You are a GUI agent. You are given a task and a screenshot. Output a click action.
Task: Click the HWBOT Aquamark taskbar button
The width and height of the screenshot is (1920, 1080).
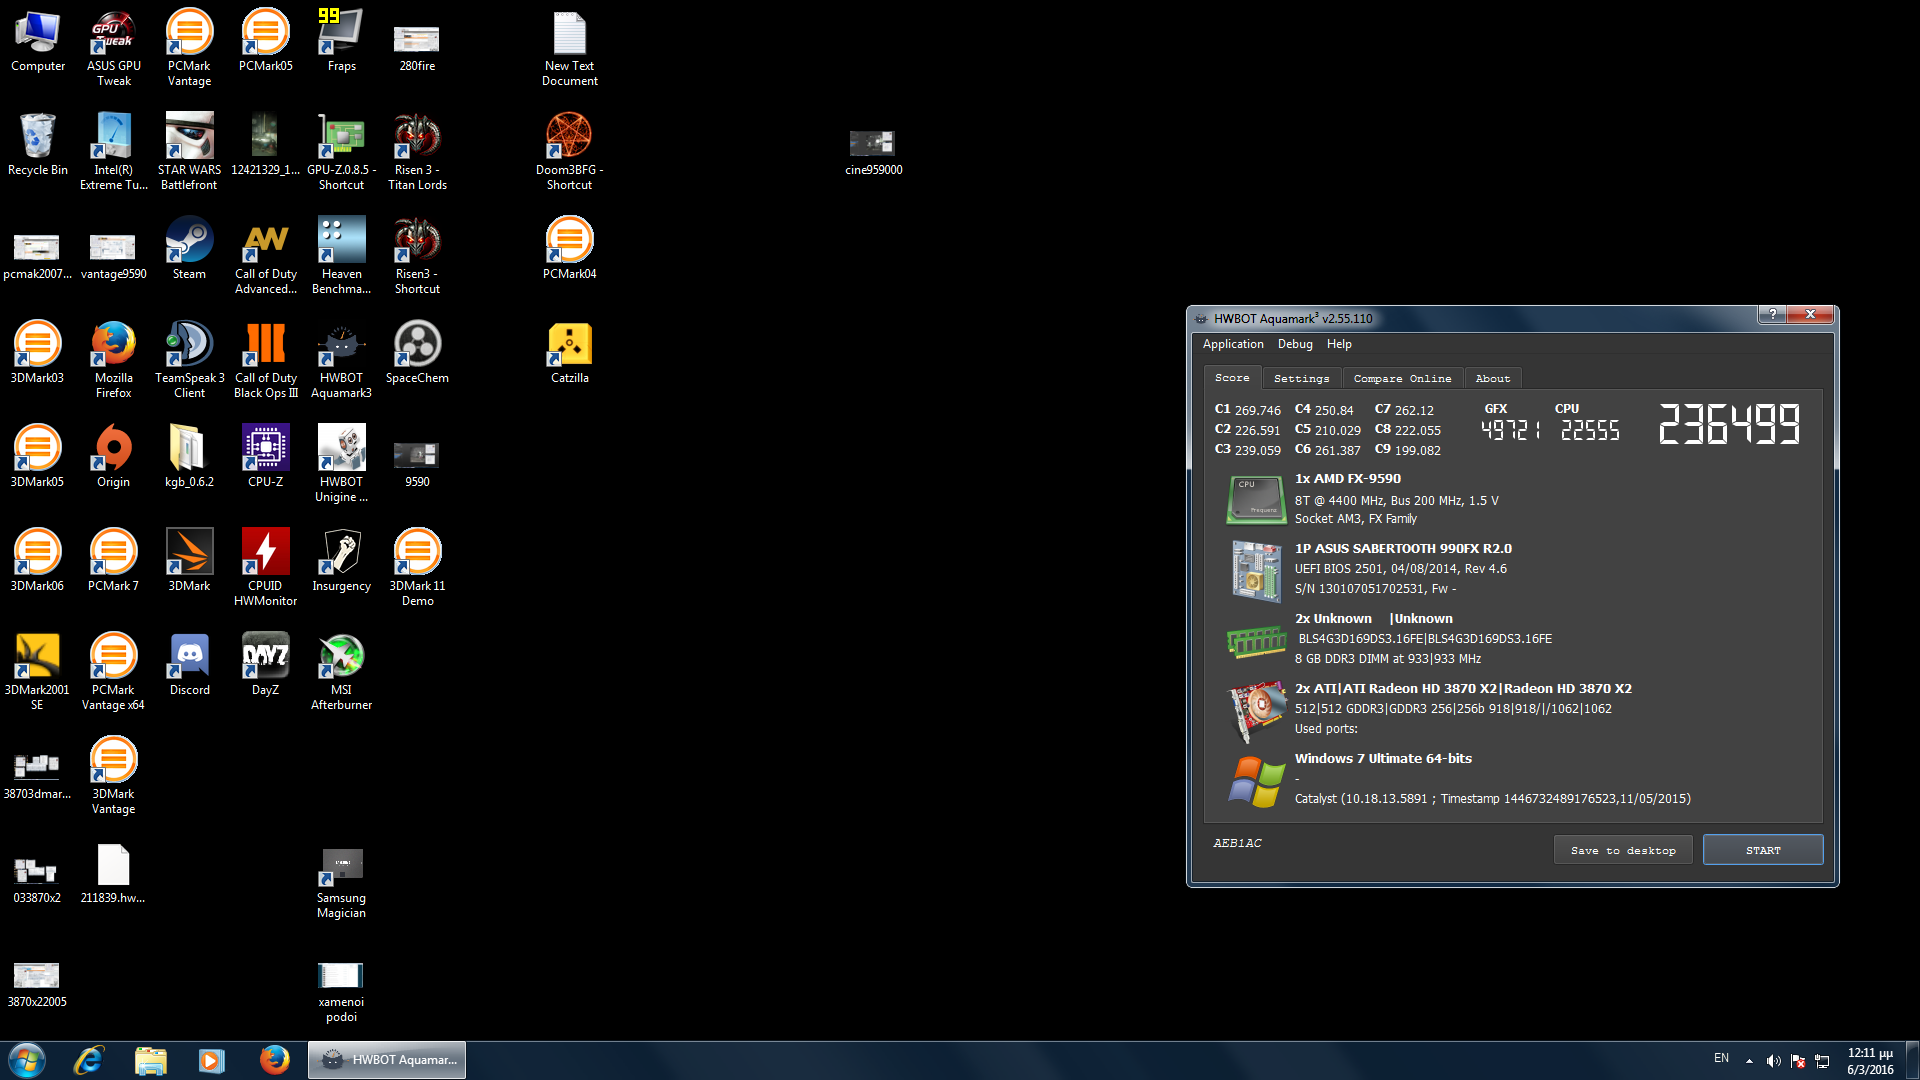pos(387,1060)
